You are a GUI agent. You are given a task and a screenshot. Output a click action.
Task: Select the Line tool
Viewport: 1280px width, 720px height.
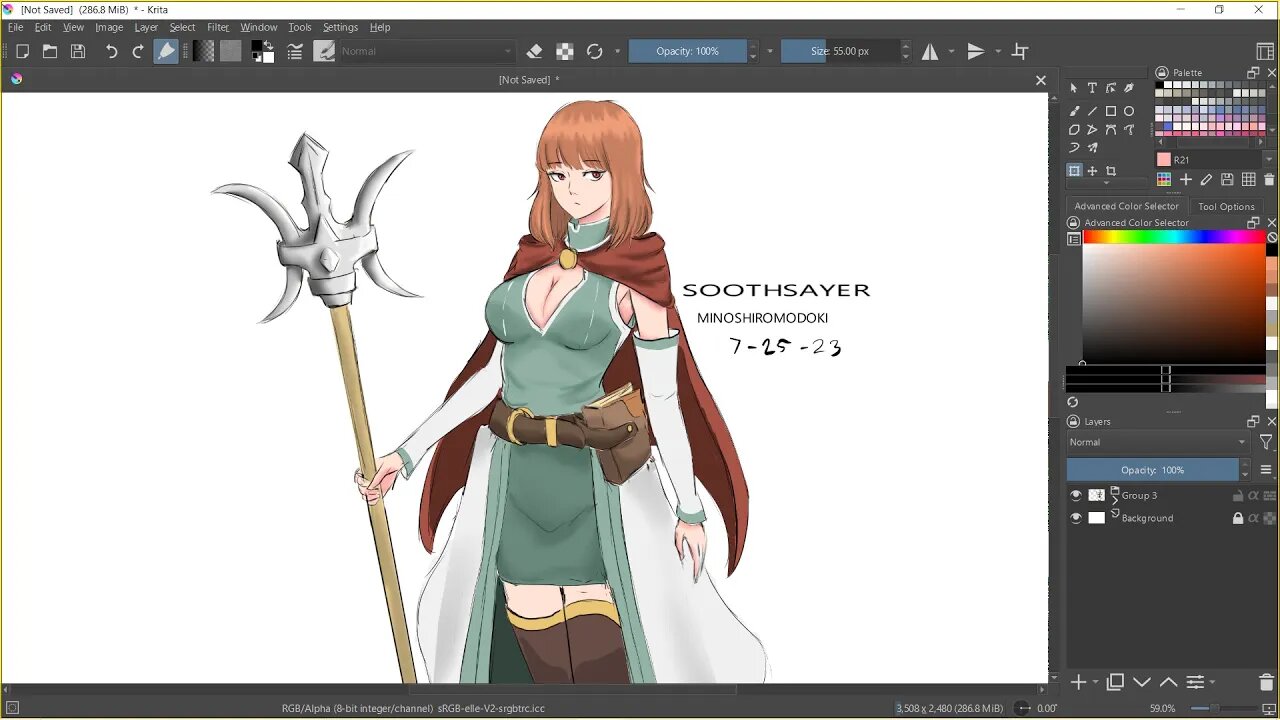tap(1092, 111)
